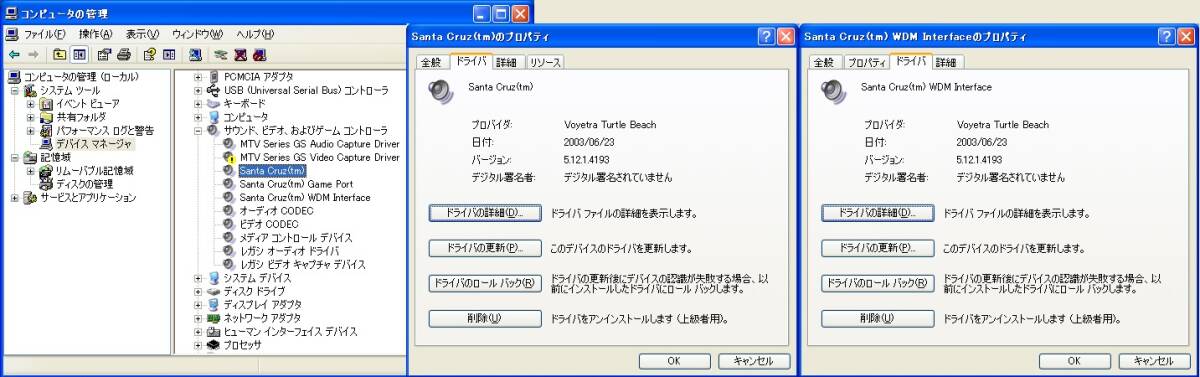The height and width of the screenshot is (377, 1200).
Task: Click the デバイス マネージャ icon in left tree
Action: pyautogui.click(x=46, y=144)
